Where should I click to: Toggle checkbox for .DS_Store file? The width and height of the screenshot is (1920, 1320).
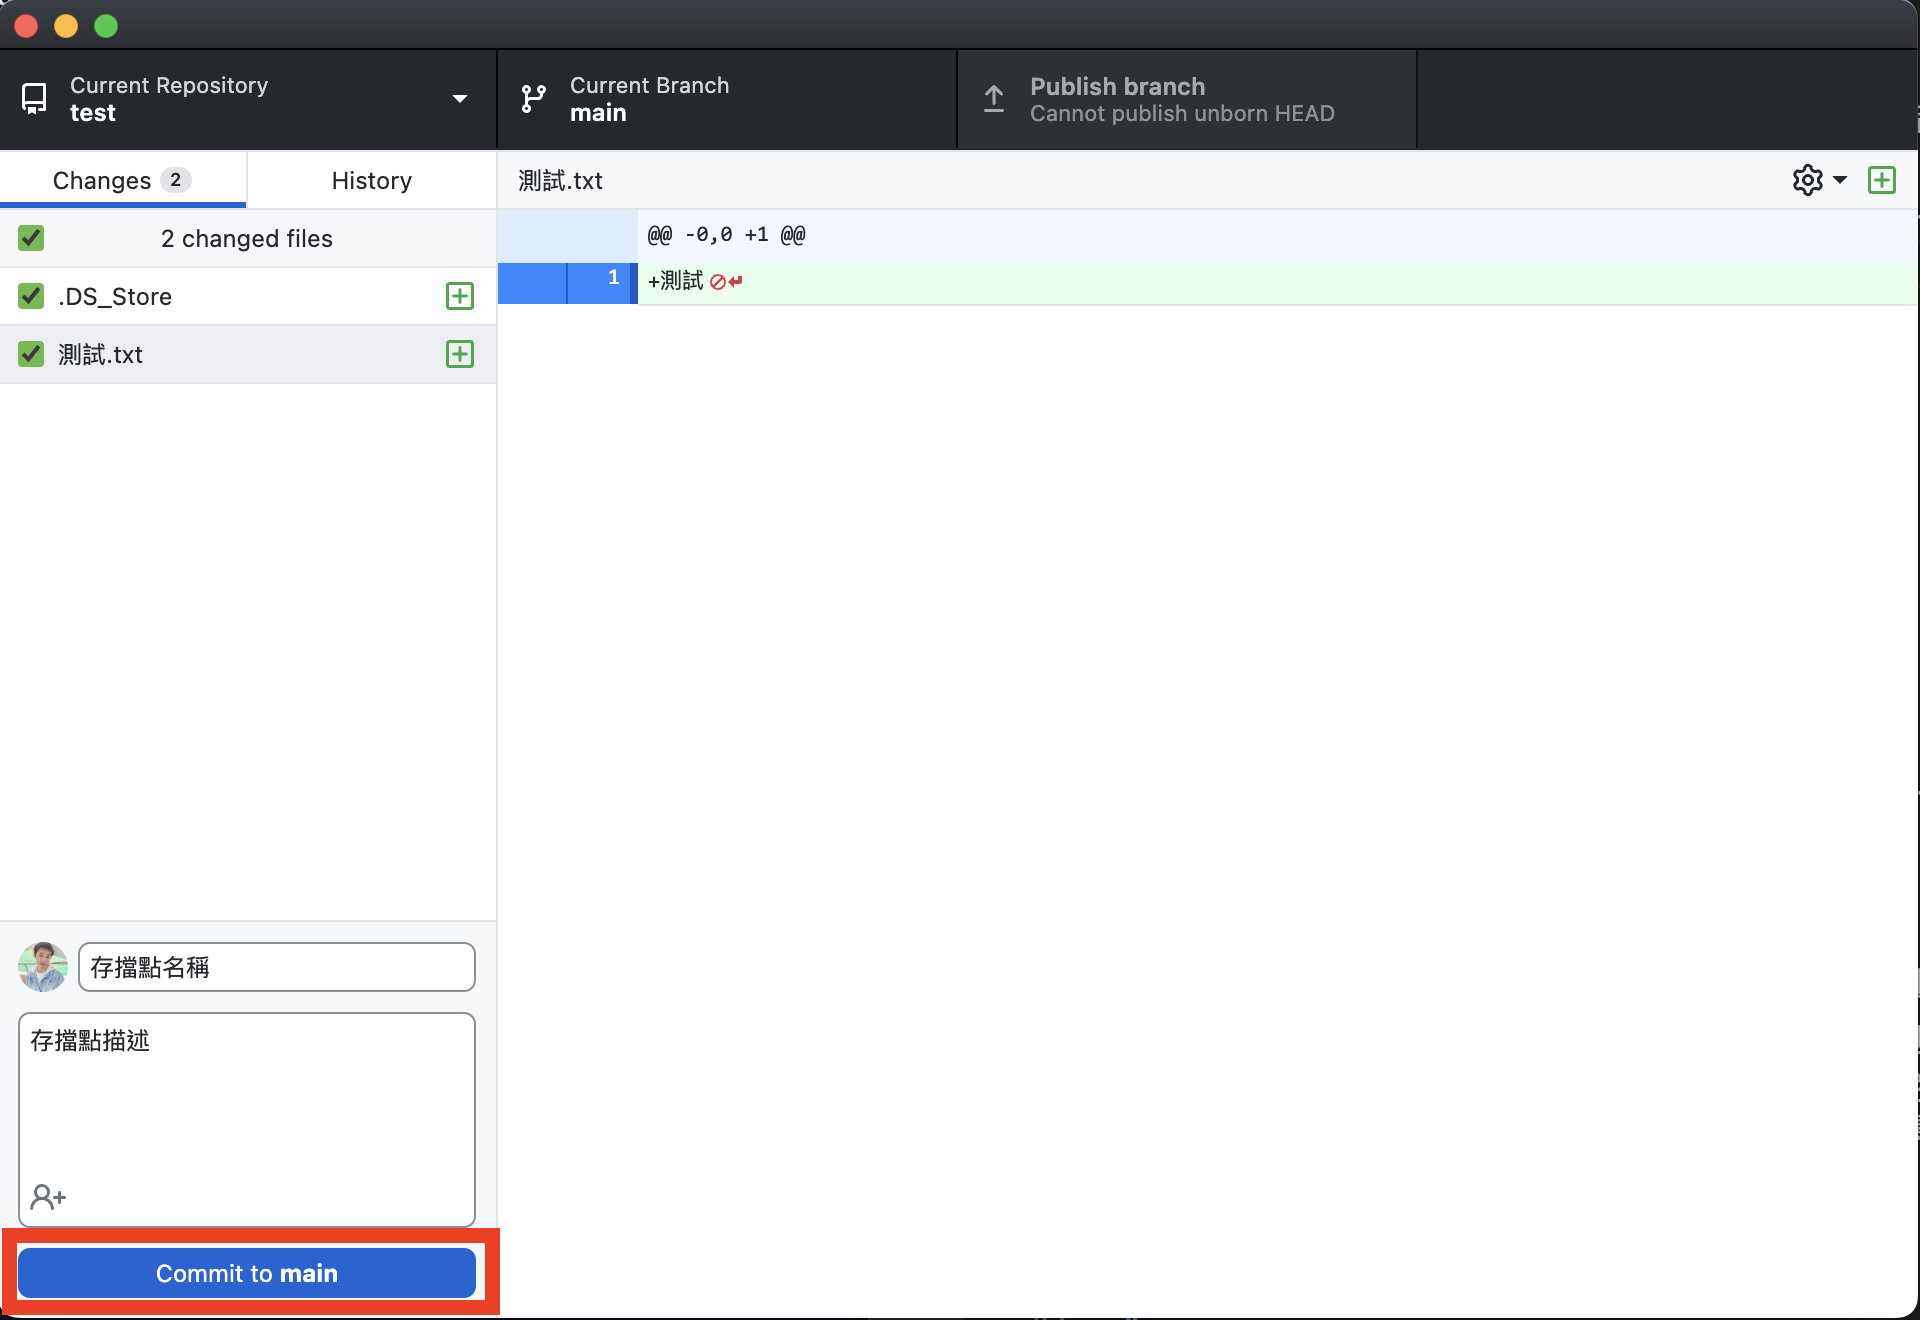point(29,296)
